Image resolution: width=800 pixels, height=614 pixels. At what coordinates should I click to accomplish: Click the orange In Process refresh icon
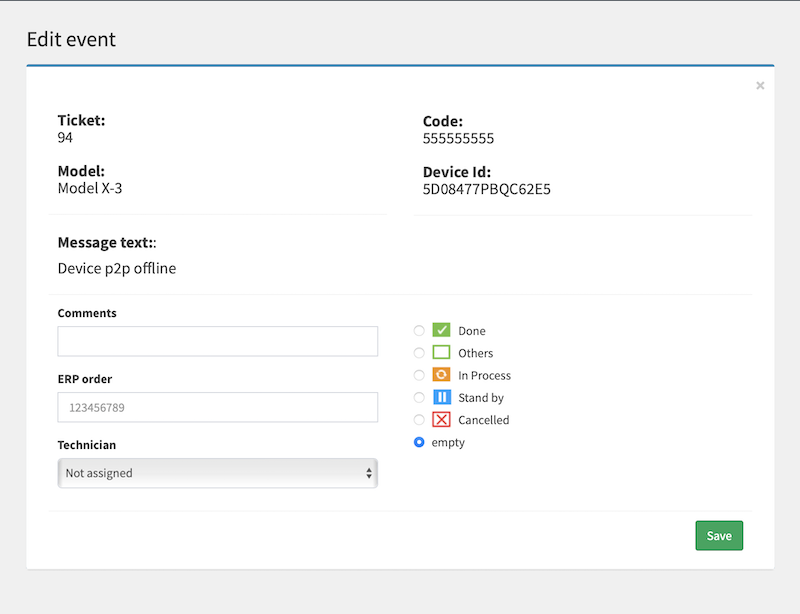click(441, 375)
